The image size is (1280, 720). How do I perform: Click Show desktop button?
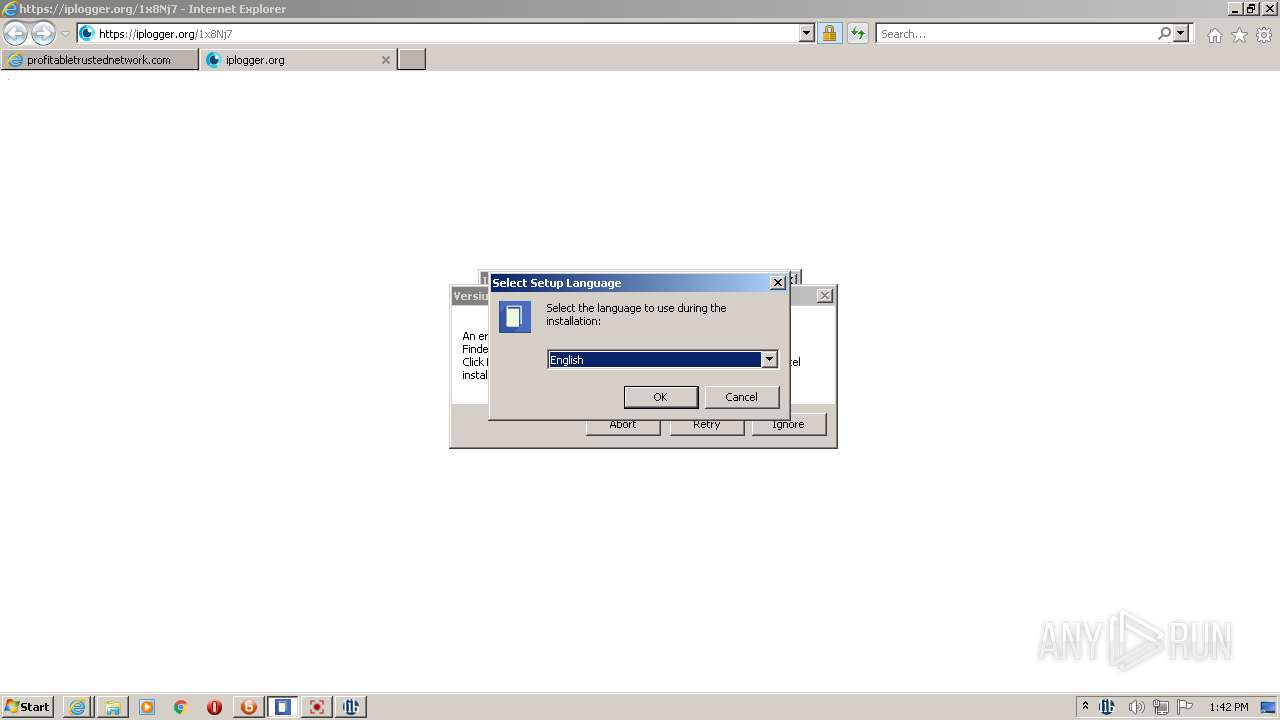1269,707
